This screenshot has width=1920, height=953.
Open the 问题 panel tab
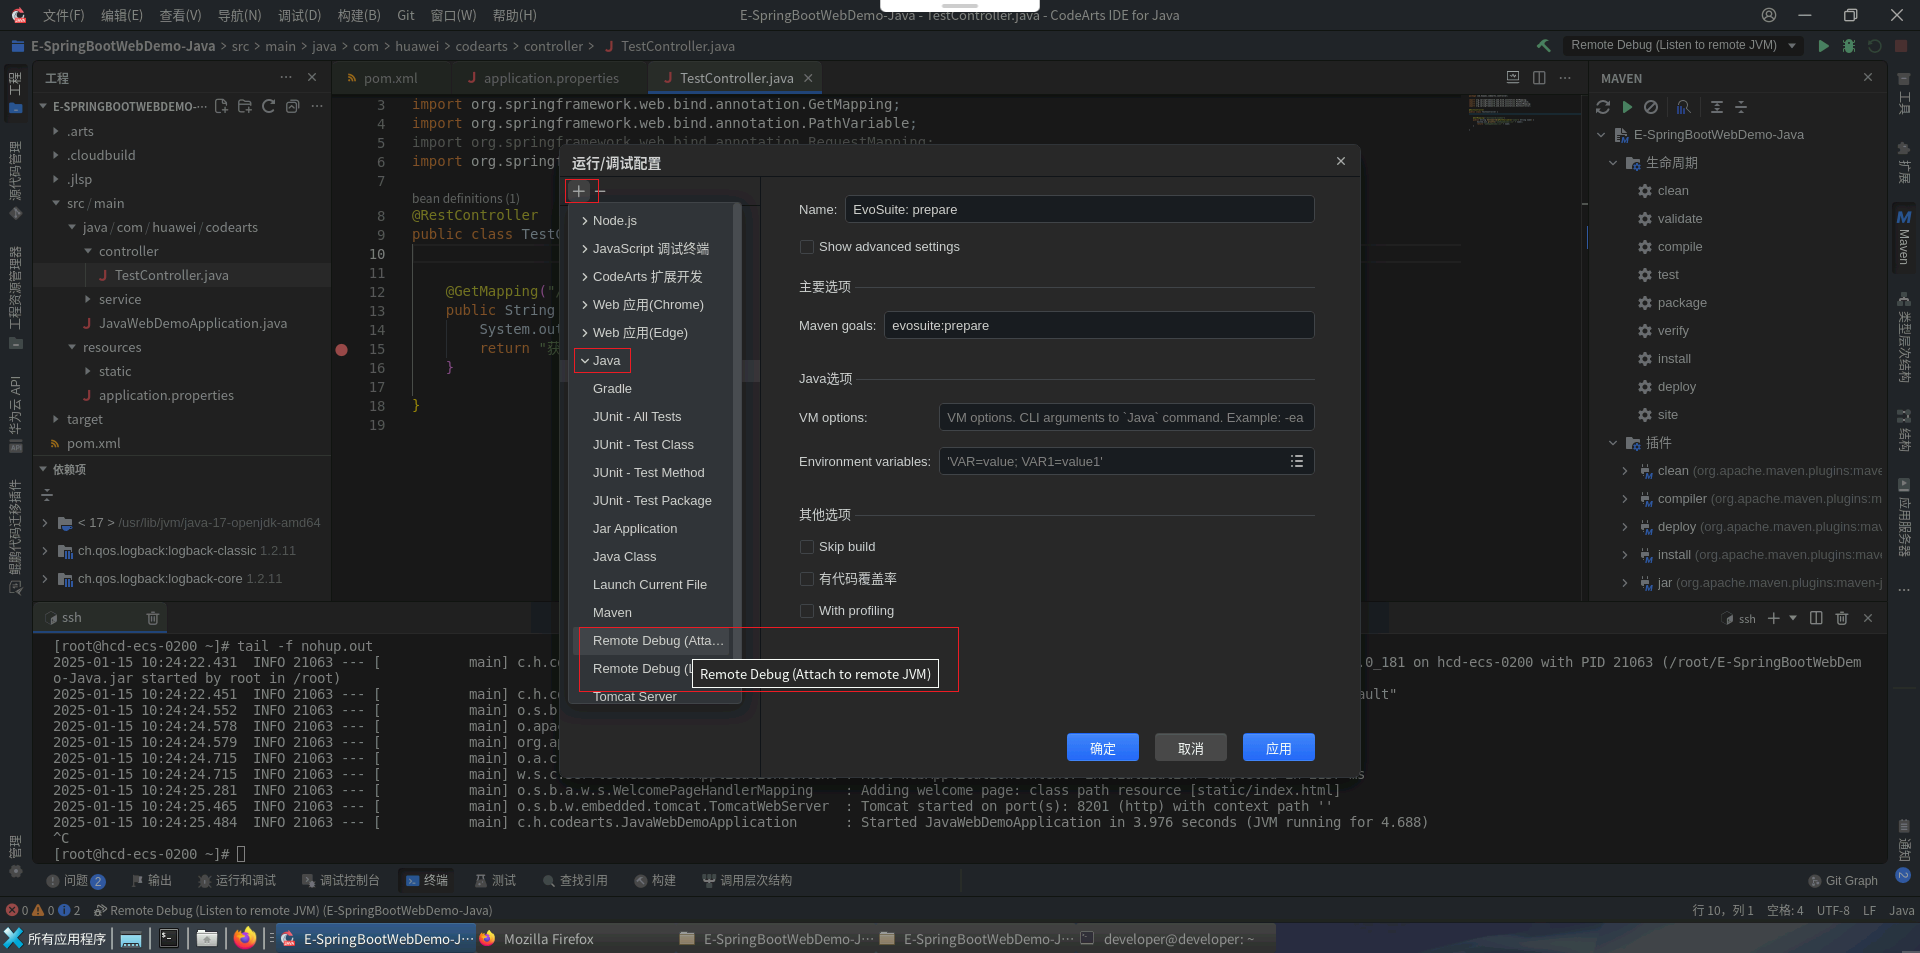coord(75,881)
